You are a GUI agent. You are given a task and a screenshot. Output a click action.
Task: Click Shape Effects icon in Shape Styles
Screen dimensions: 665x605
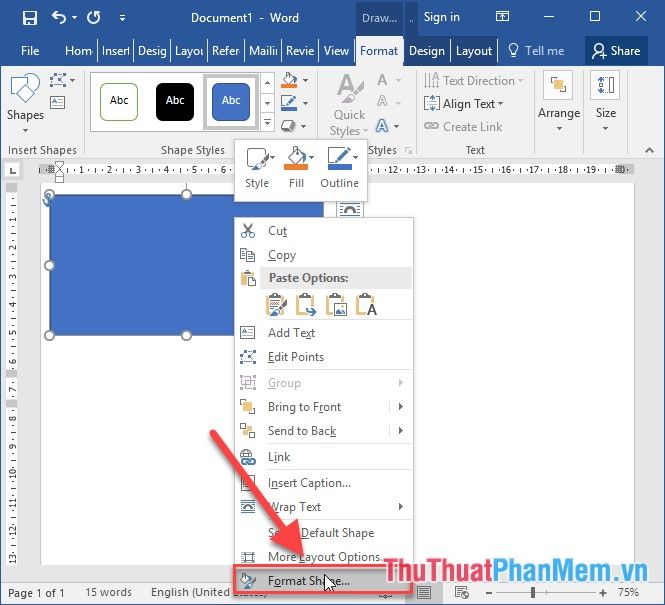(293, 126)
